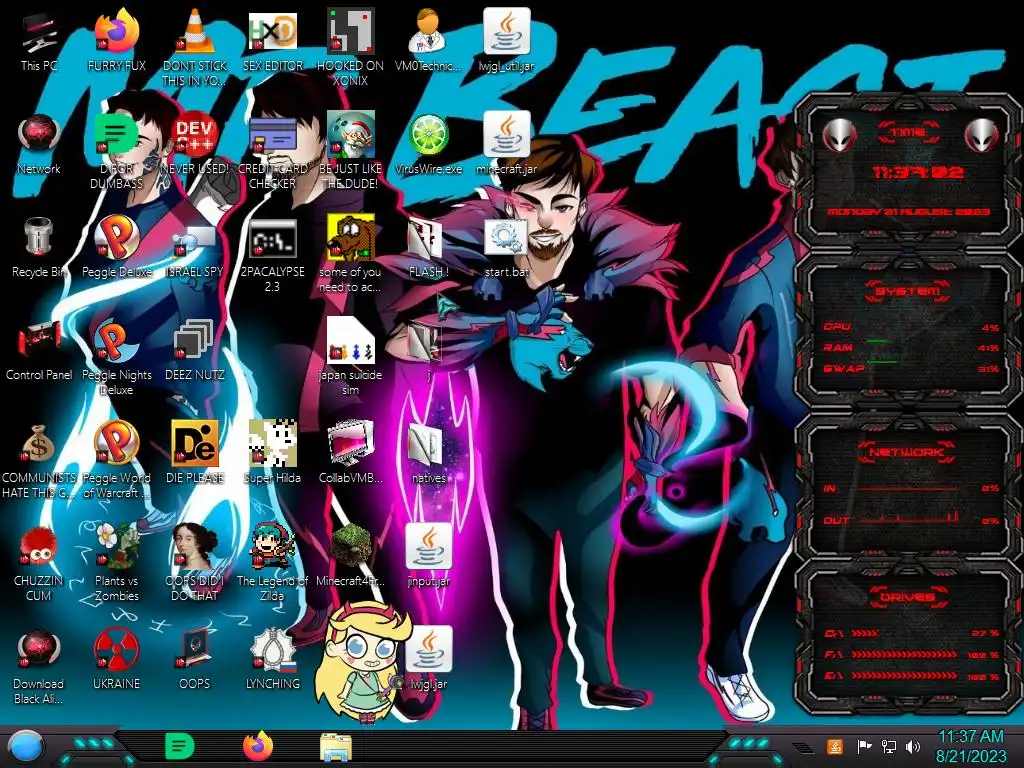Open the taskbar clock showing 11:37 AM

pyautogui.click(x=971, y=746)
